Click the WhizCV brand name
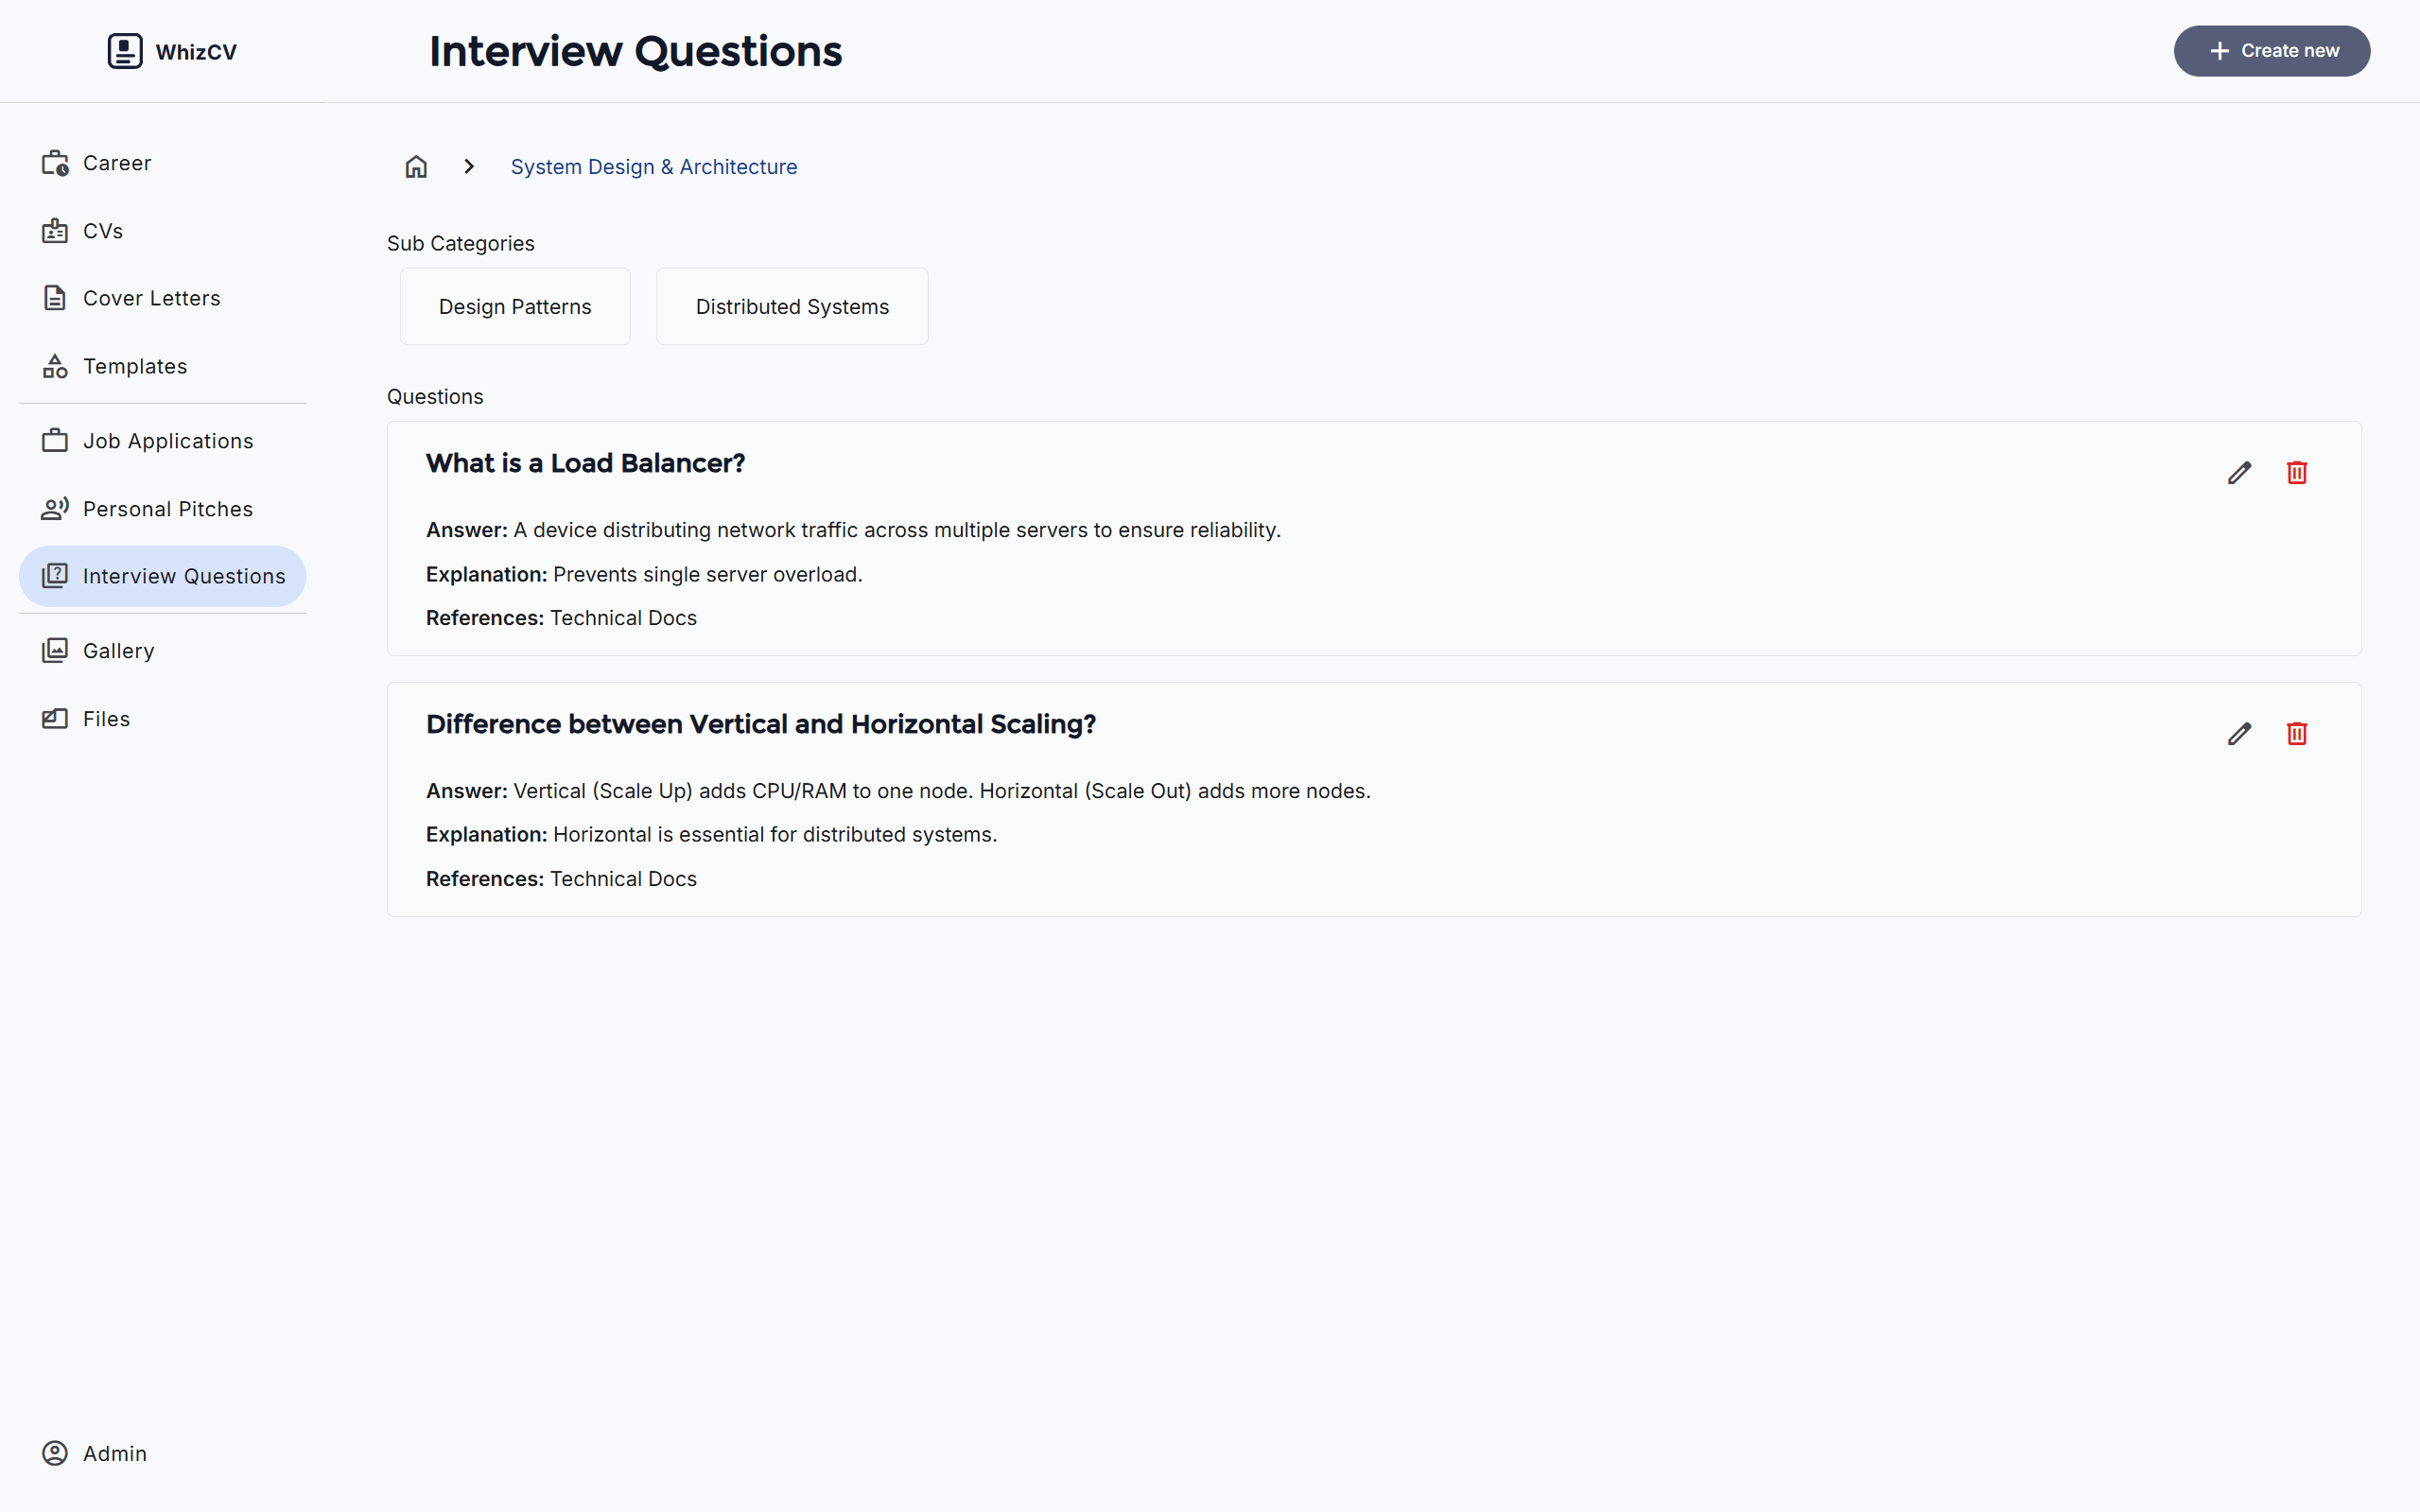The width and height of the screenshot is (2420, 1512). tap(196, 52)
